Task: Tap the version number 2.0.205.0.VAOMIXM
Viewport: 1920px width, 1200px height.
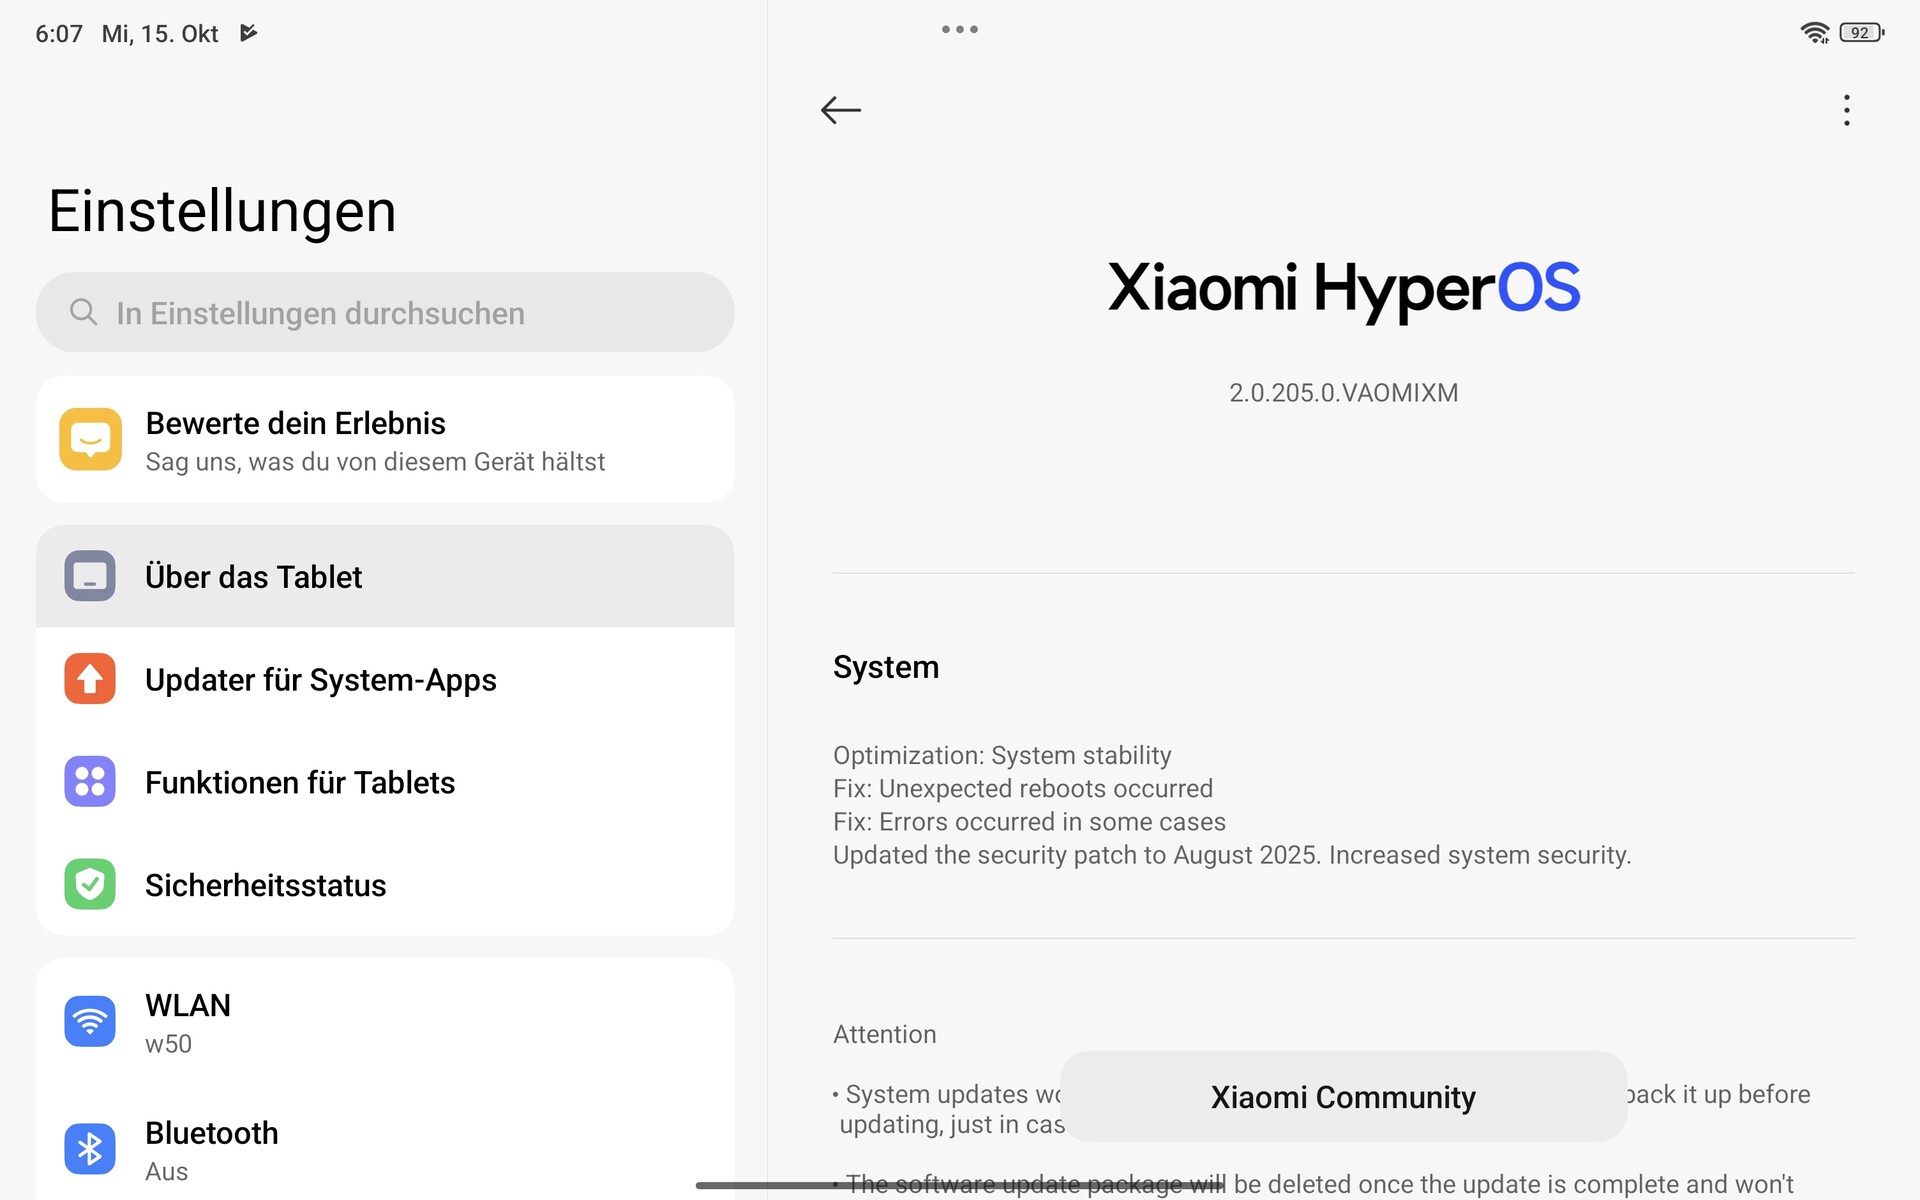Action: point(1343,393)
